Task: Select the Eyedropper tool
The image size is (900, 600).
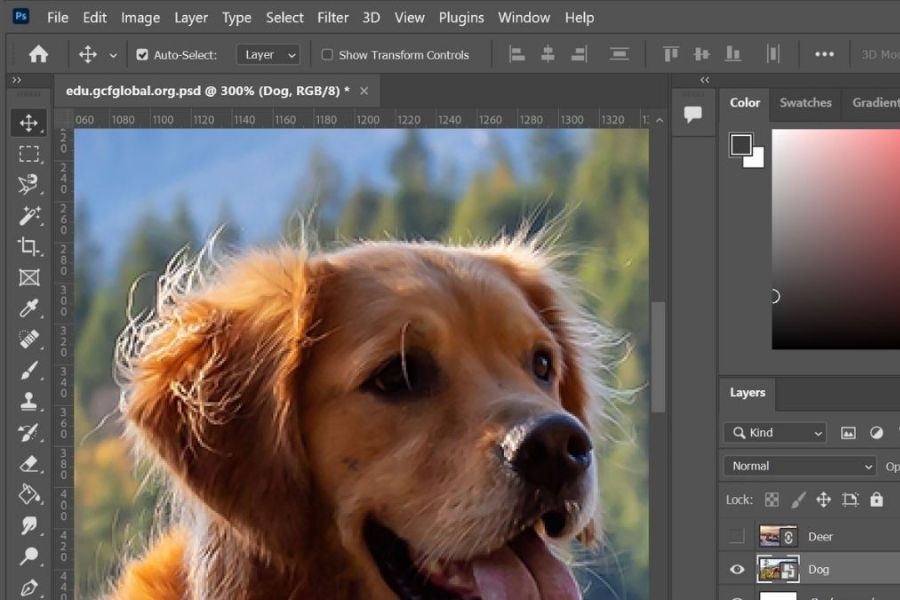Action: pos(29,309)
